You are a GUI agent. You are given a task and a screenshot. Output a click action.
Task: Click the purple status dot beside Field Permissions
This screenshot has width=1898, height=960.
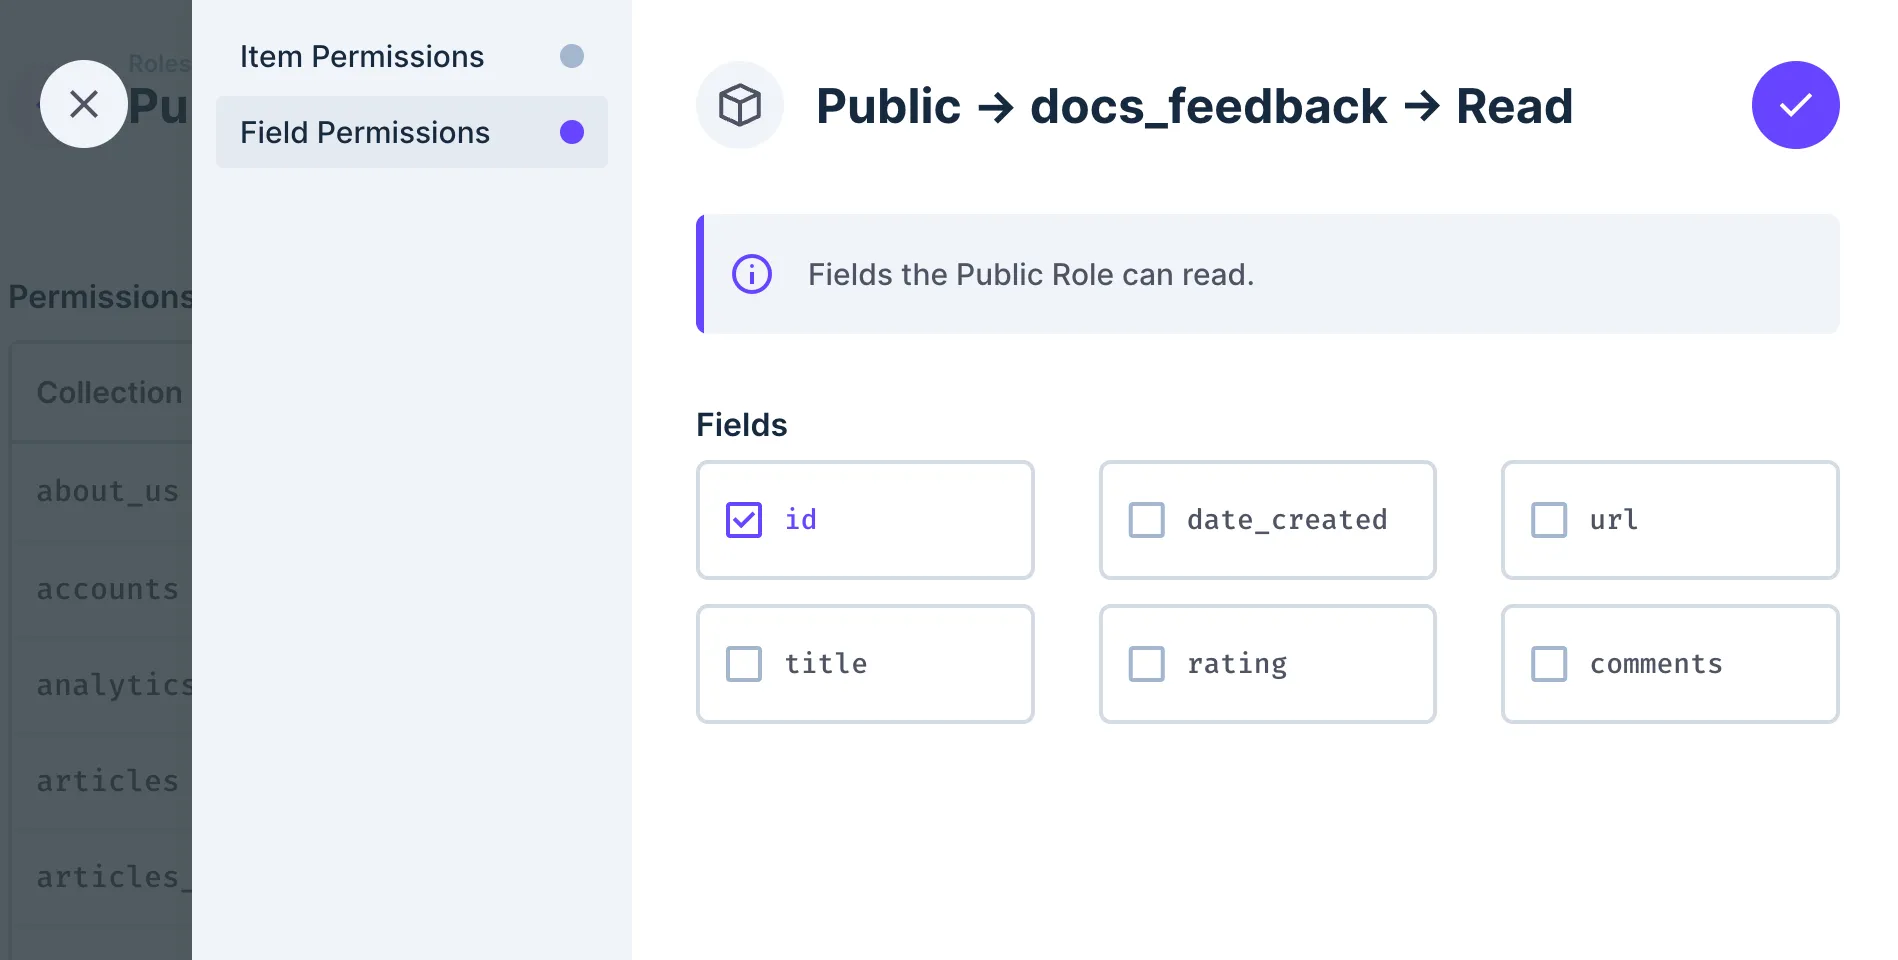[x=571, y=132]
